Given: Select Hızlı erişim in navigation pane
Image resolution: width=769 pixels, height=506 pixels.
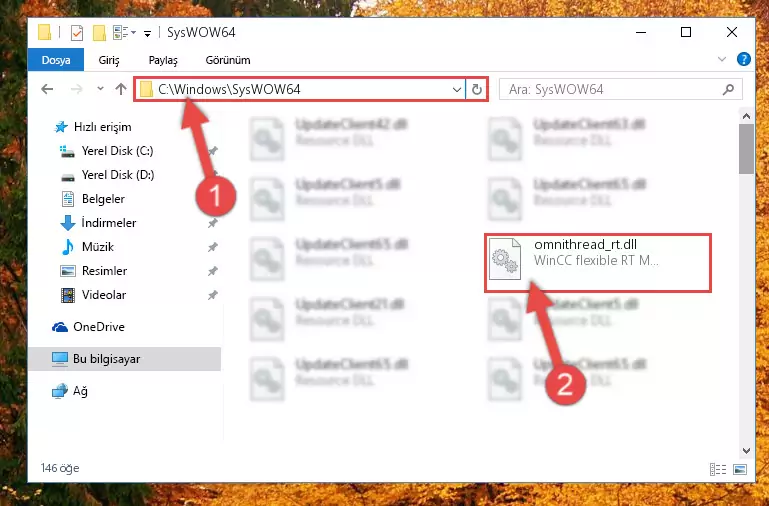Looking at the screenshot, I should [102, 127].
